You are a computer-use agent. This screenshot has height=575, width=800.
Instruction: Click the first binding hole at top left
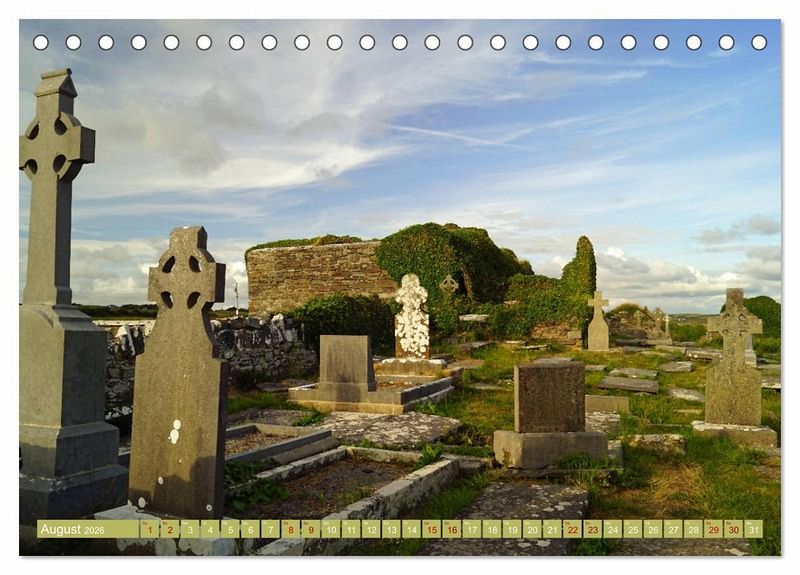click(40, 43)
